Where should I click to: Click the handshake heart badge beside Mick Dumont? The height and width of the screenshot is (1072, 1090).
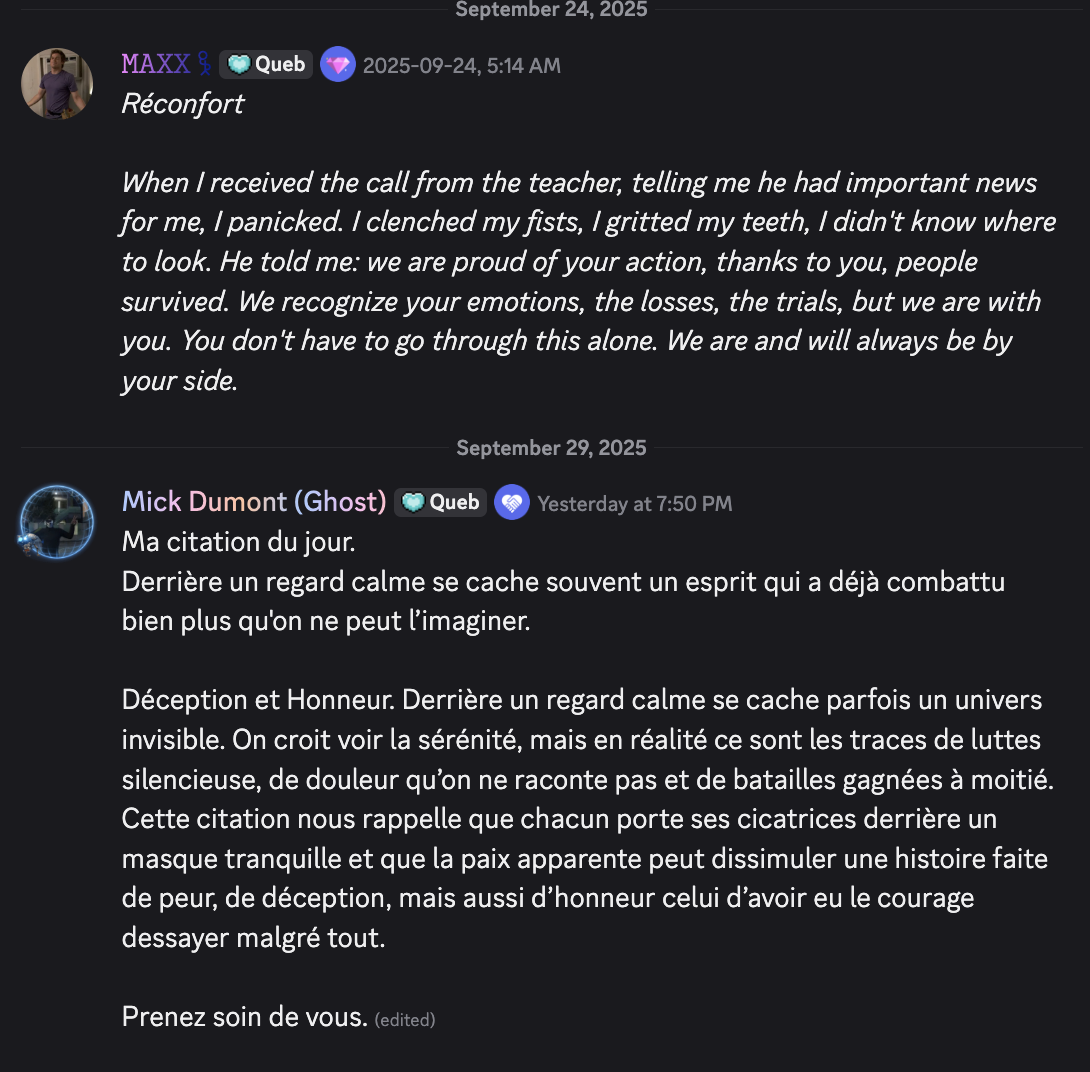[x=512, y=502]
